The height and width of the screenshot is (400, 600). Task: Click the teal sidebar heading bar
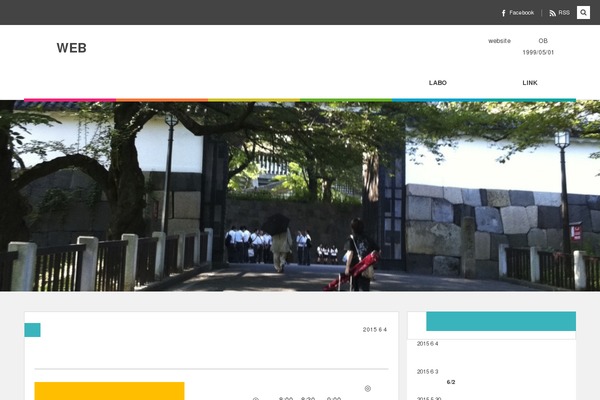click(501, 321)
